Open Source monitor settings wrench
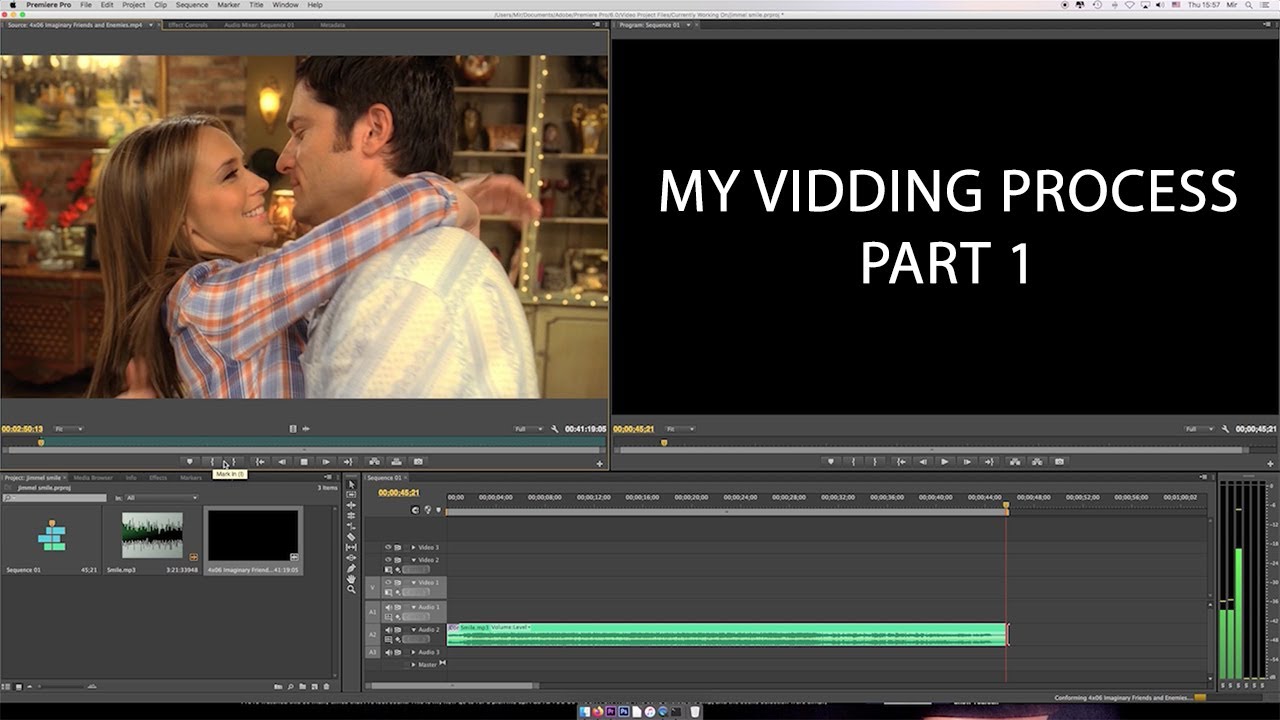 (554, 429)
